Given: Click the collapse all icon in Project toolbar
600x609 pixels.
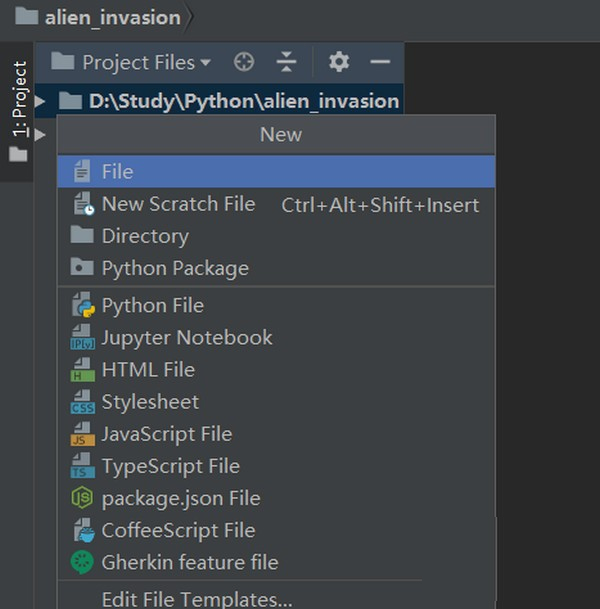Looking at the screenshot, I should 287,62.
